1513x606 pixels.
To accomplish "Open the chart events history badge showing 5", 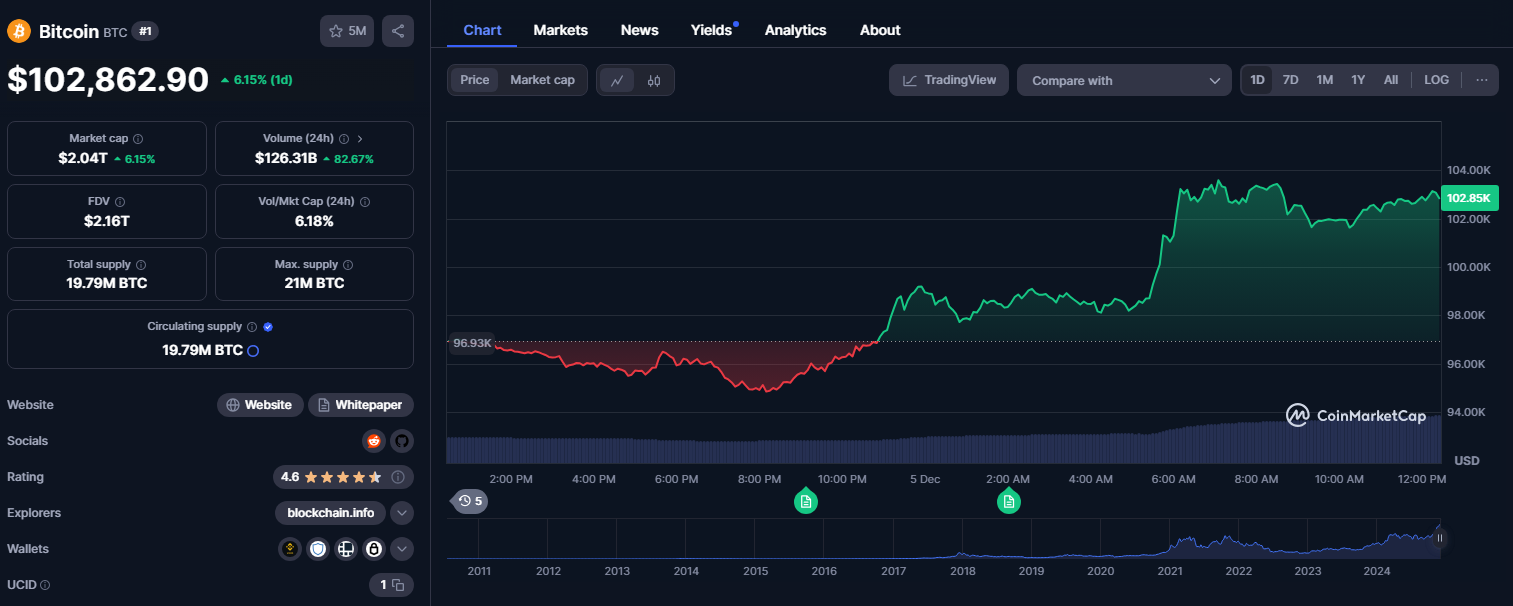I will [x=470, y=501].
